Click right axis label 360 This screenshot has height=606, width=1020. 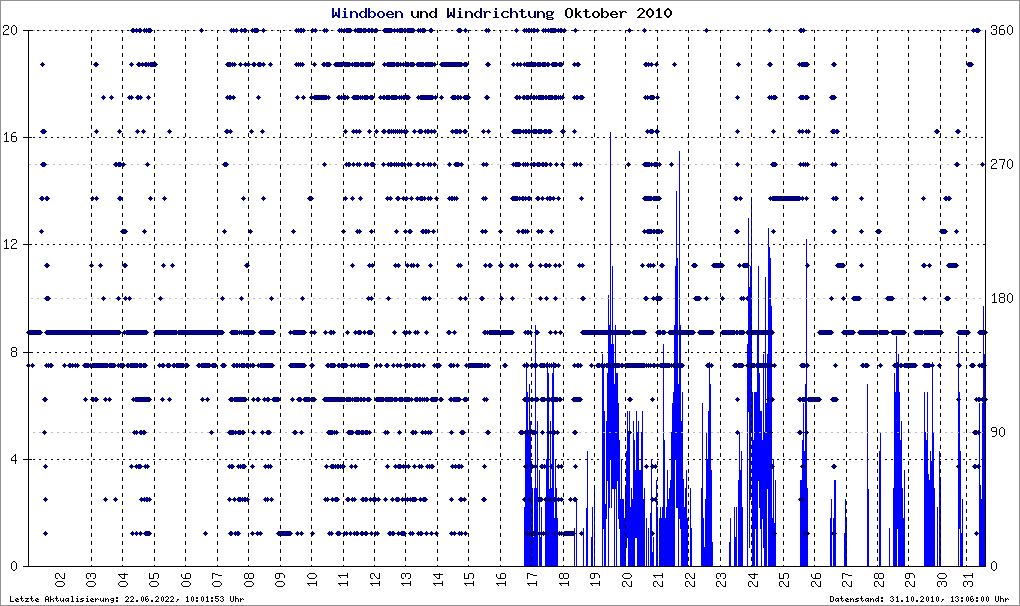click(x=1002, y=30)
